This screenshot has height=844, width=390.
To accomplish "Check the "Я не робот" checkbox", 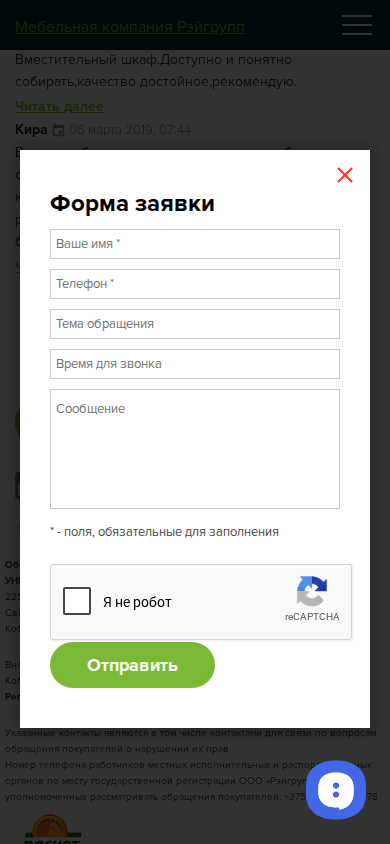I will [77, 601].
